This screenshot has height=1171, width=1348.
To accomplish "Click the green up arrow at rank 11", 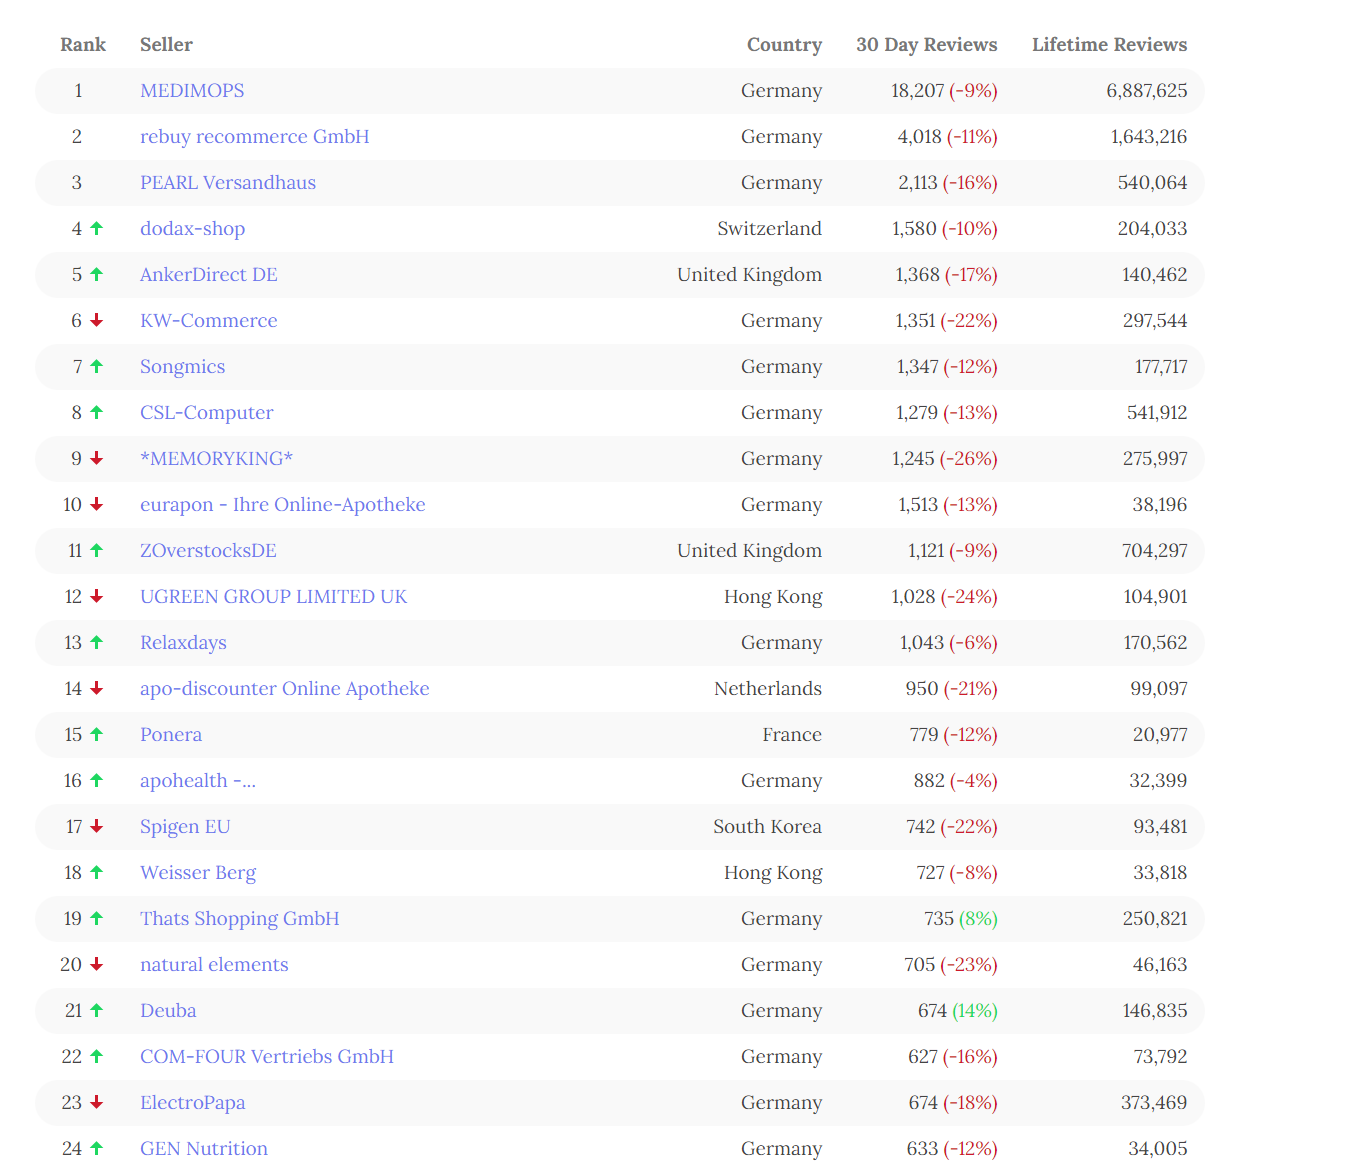I will pos(97,550).
